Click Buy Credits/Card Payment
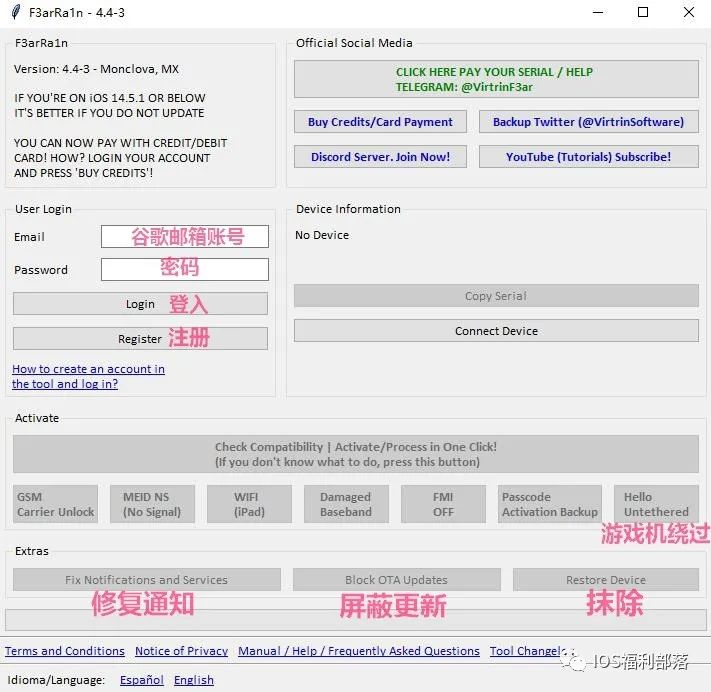The width and height of the screenshot is (711, 692). pos(380,122)
